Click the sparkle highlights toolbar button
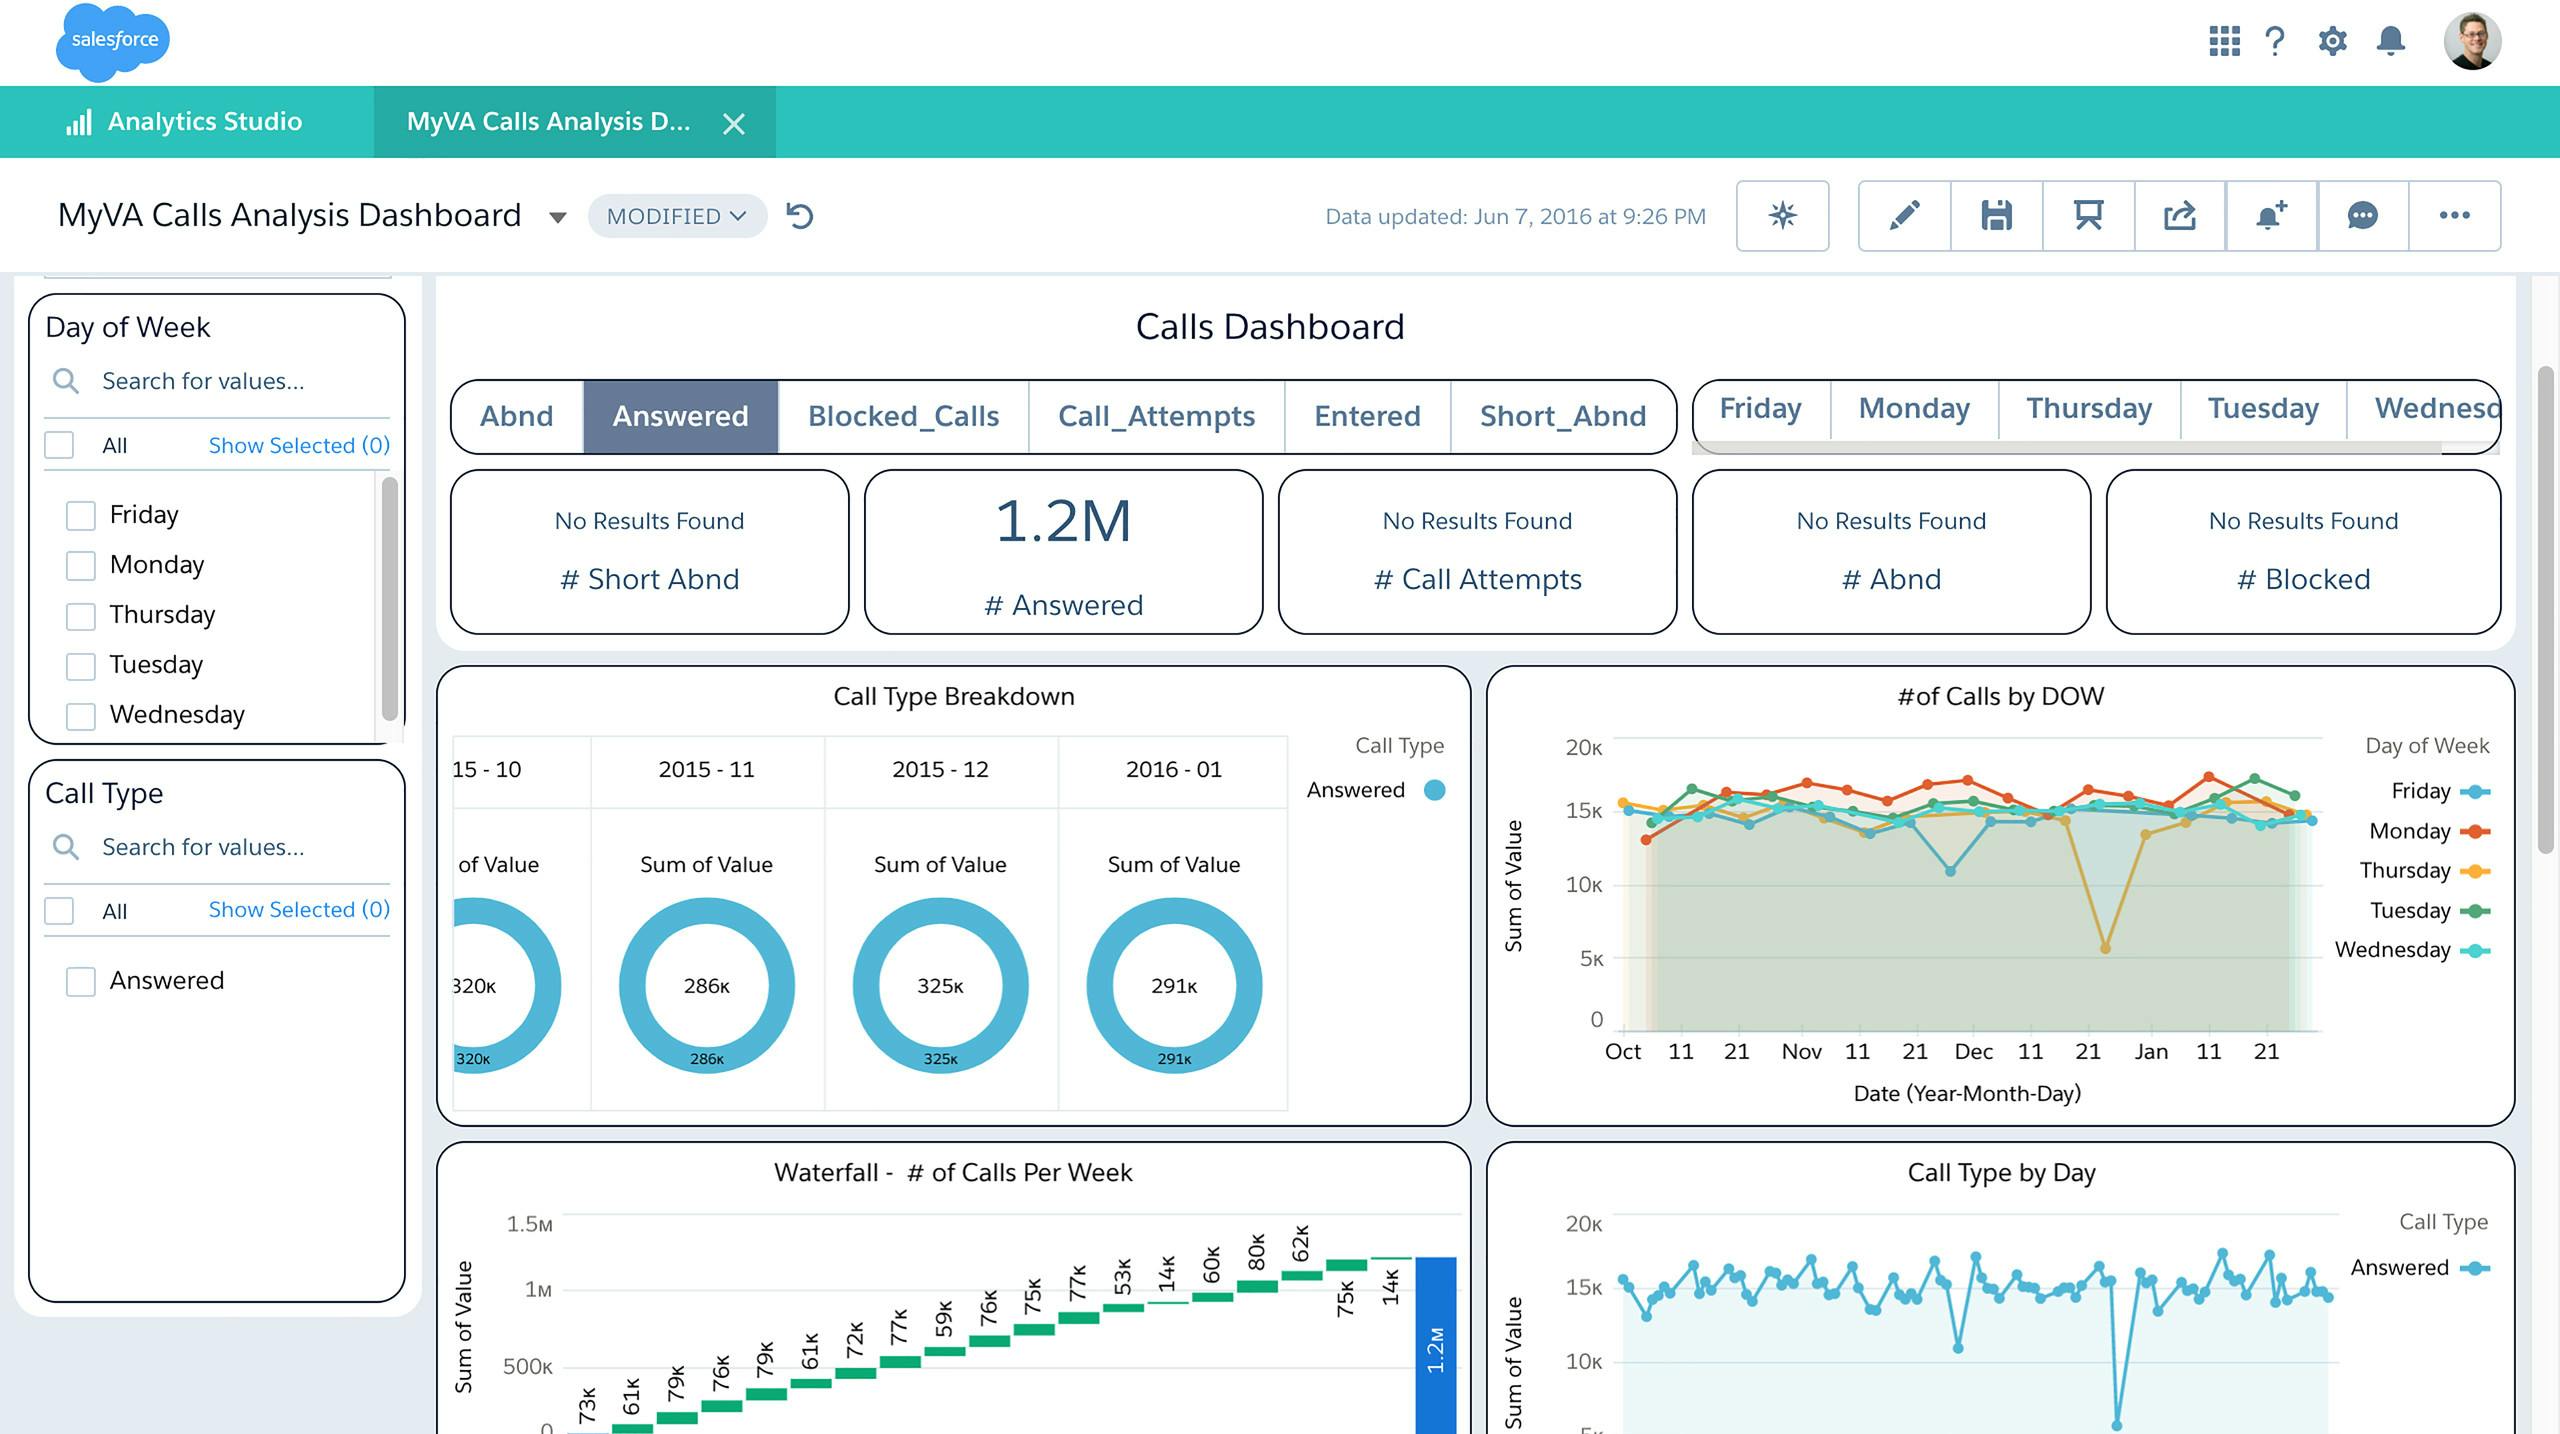2560x1434 pixels. point(1783,216)
